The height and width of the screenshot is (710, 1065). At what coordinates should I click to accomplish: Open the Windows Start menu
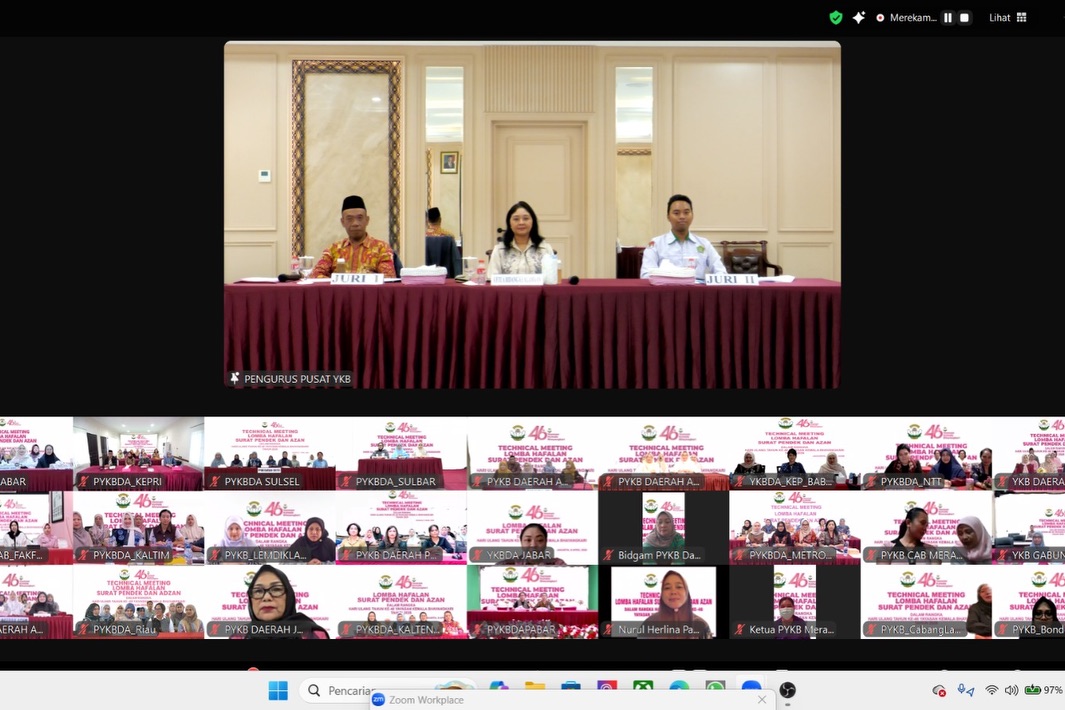pyautogui.click(x=278, y=690)
